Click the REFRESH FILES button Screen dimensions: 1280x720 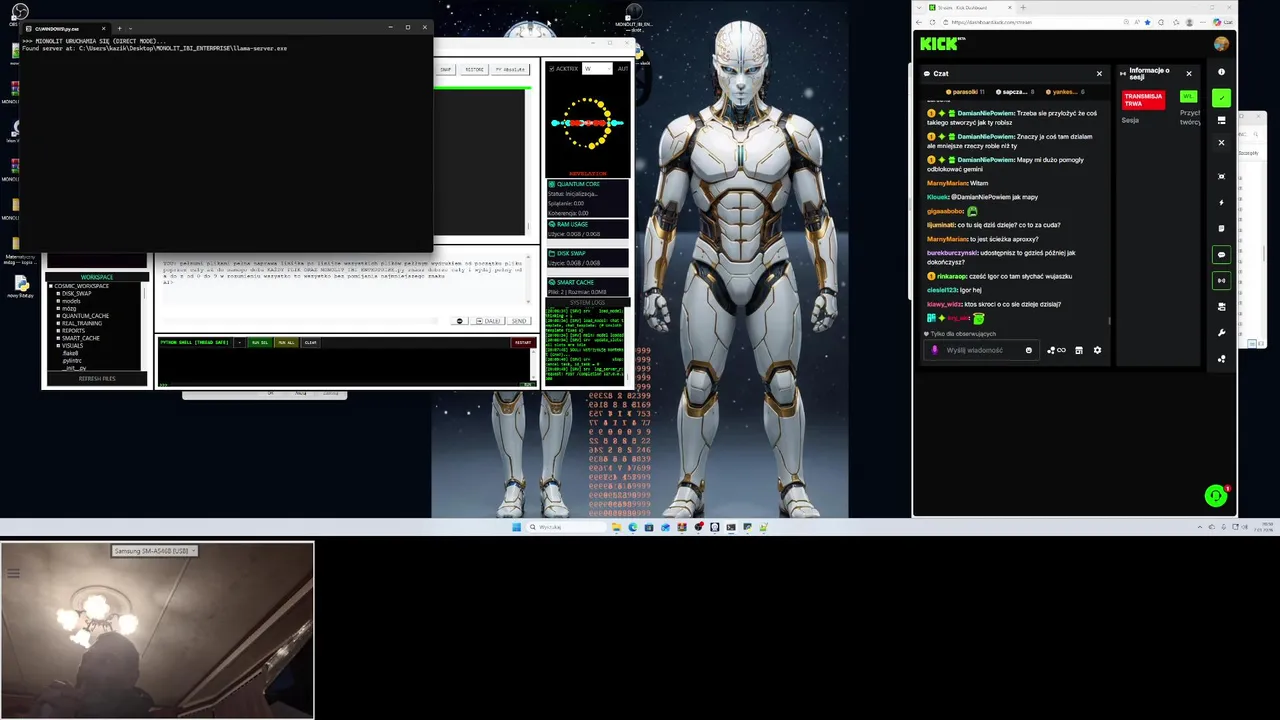click(x=97, y=379)
